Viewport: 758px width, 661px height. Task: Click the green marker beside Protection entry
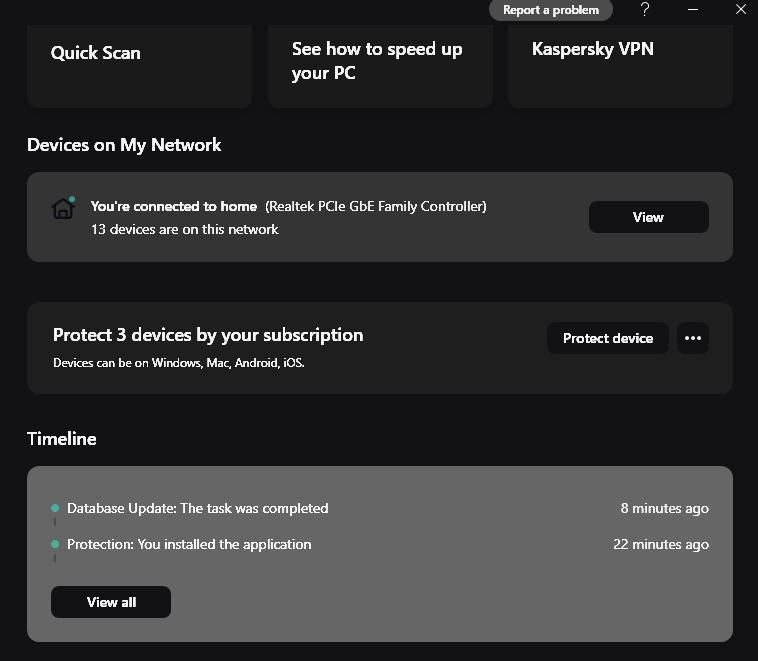(x=55, y=545)
